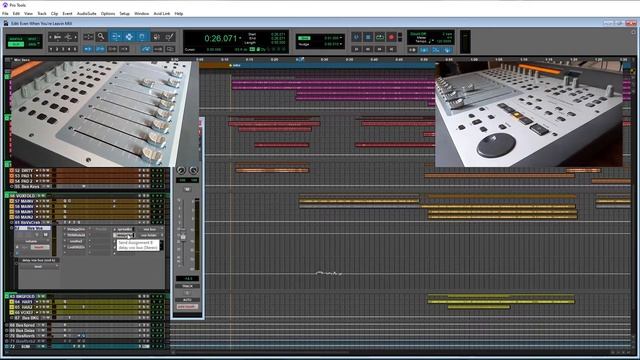Open the AudioSuite menu
Image resolution: width=640 pixels, height=360 pixels.
[87, 13]
